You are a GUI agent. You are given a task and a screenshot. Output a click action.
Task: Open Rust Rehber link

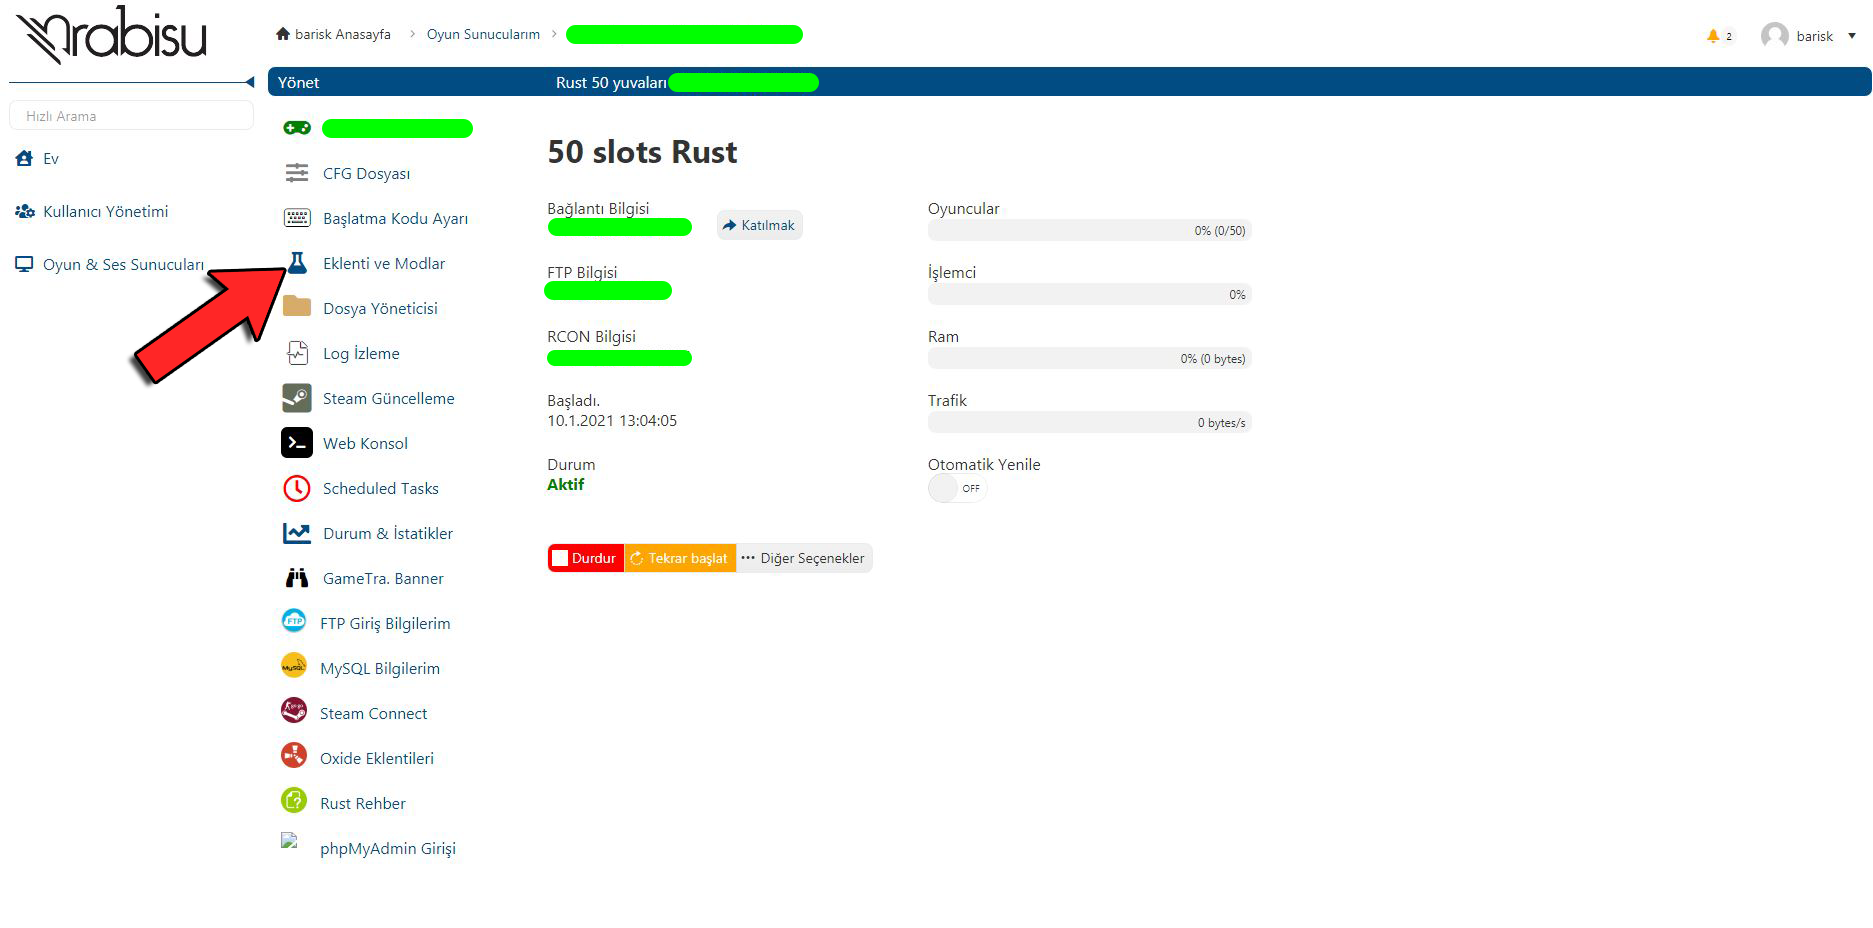pos(362,803)
